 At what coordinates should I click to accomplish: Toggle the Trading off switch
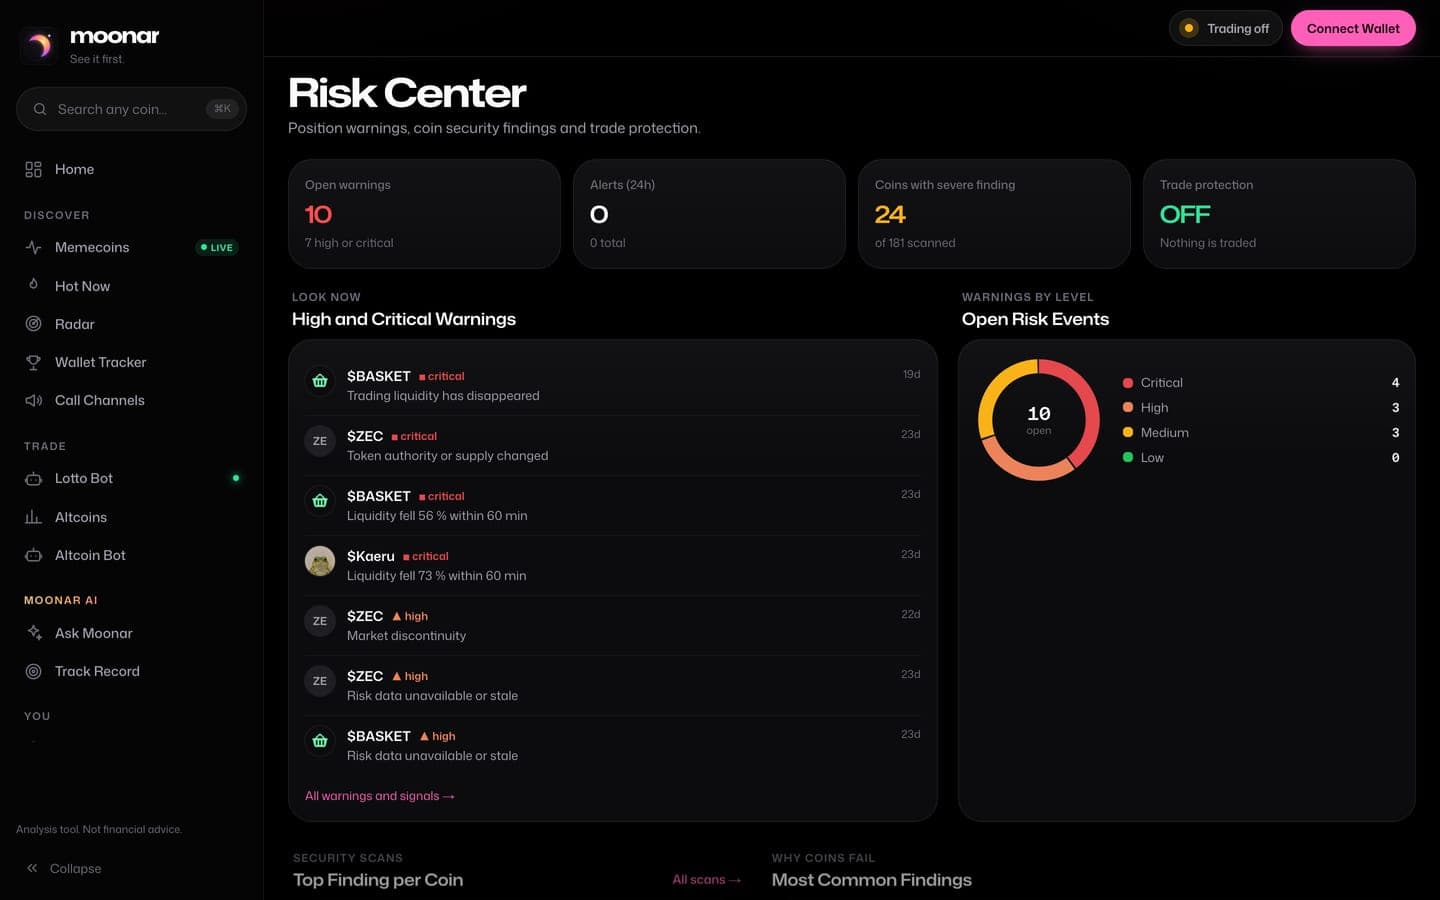pyautogui.click(x=1225, y=28)
